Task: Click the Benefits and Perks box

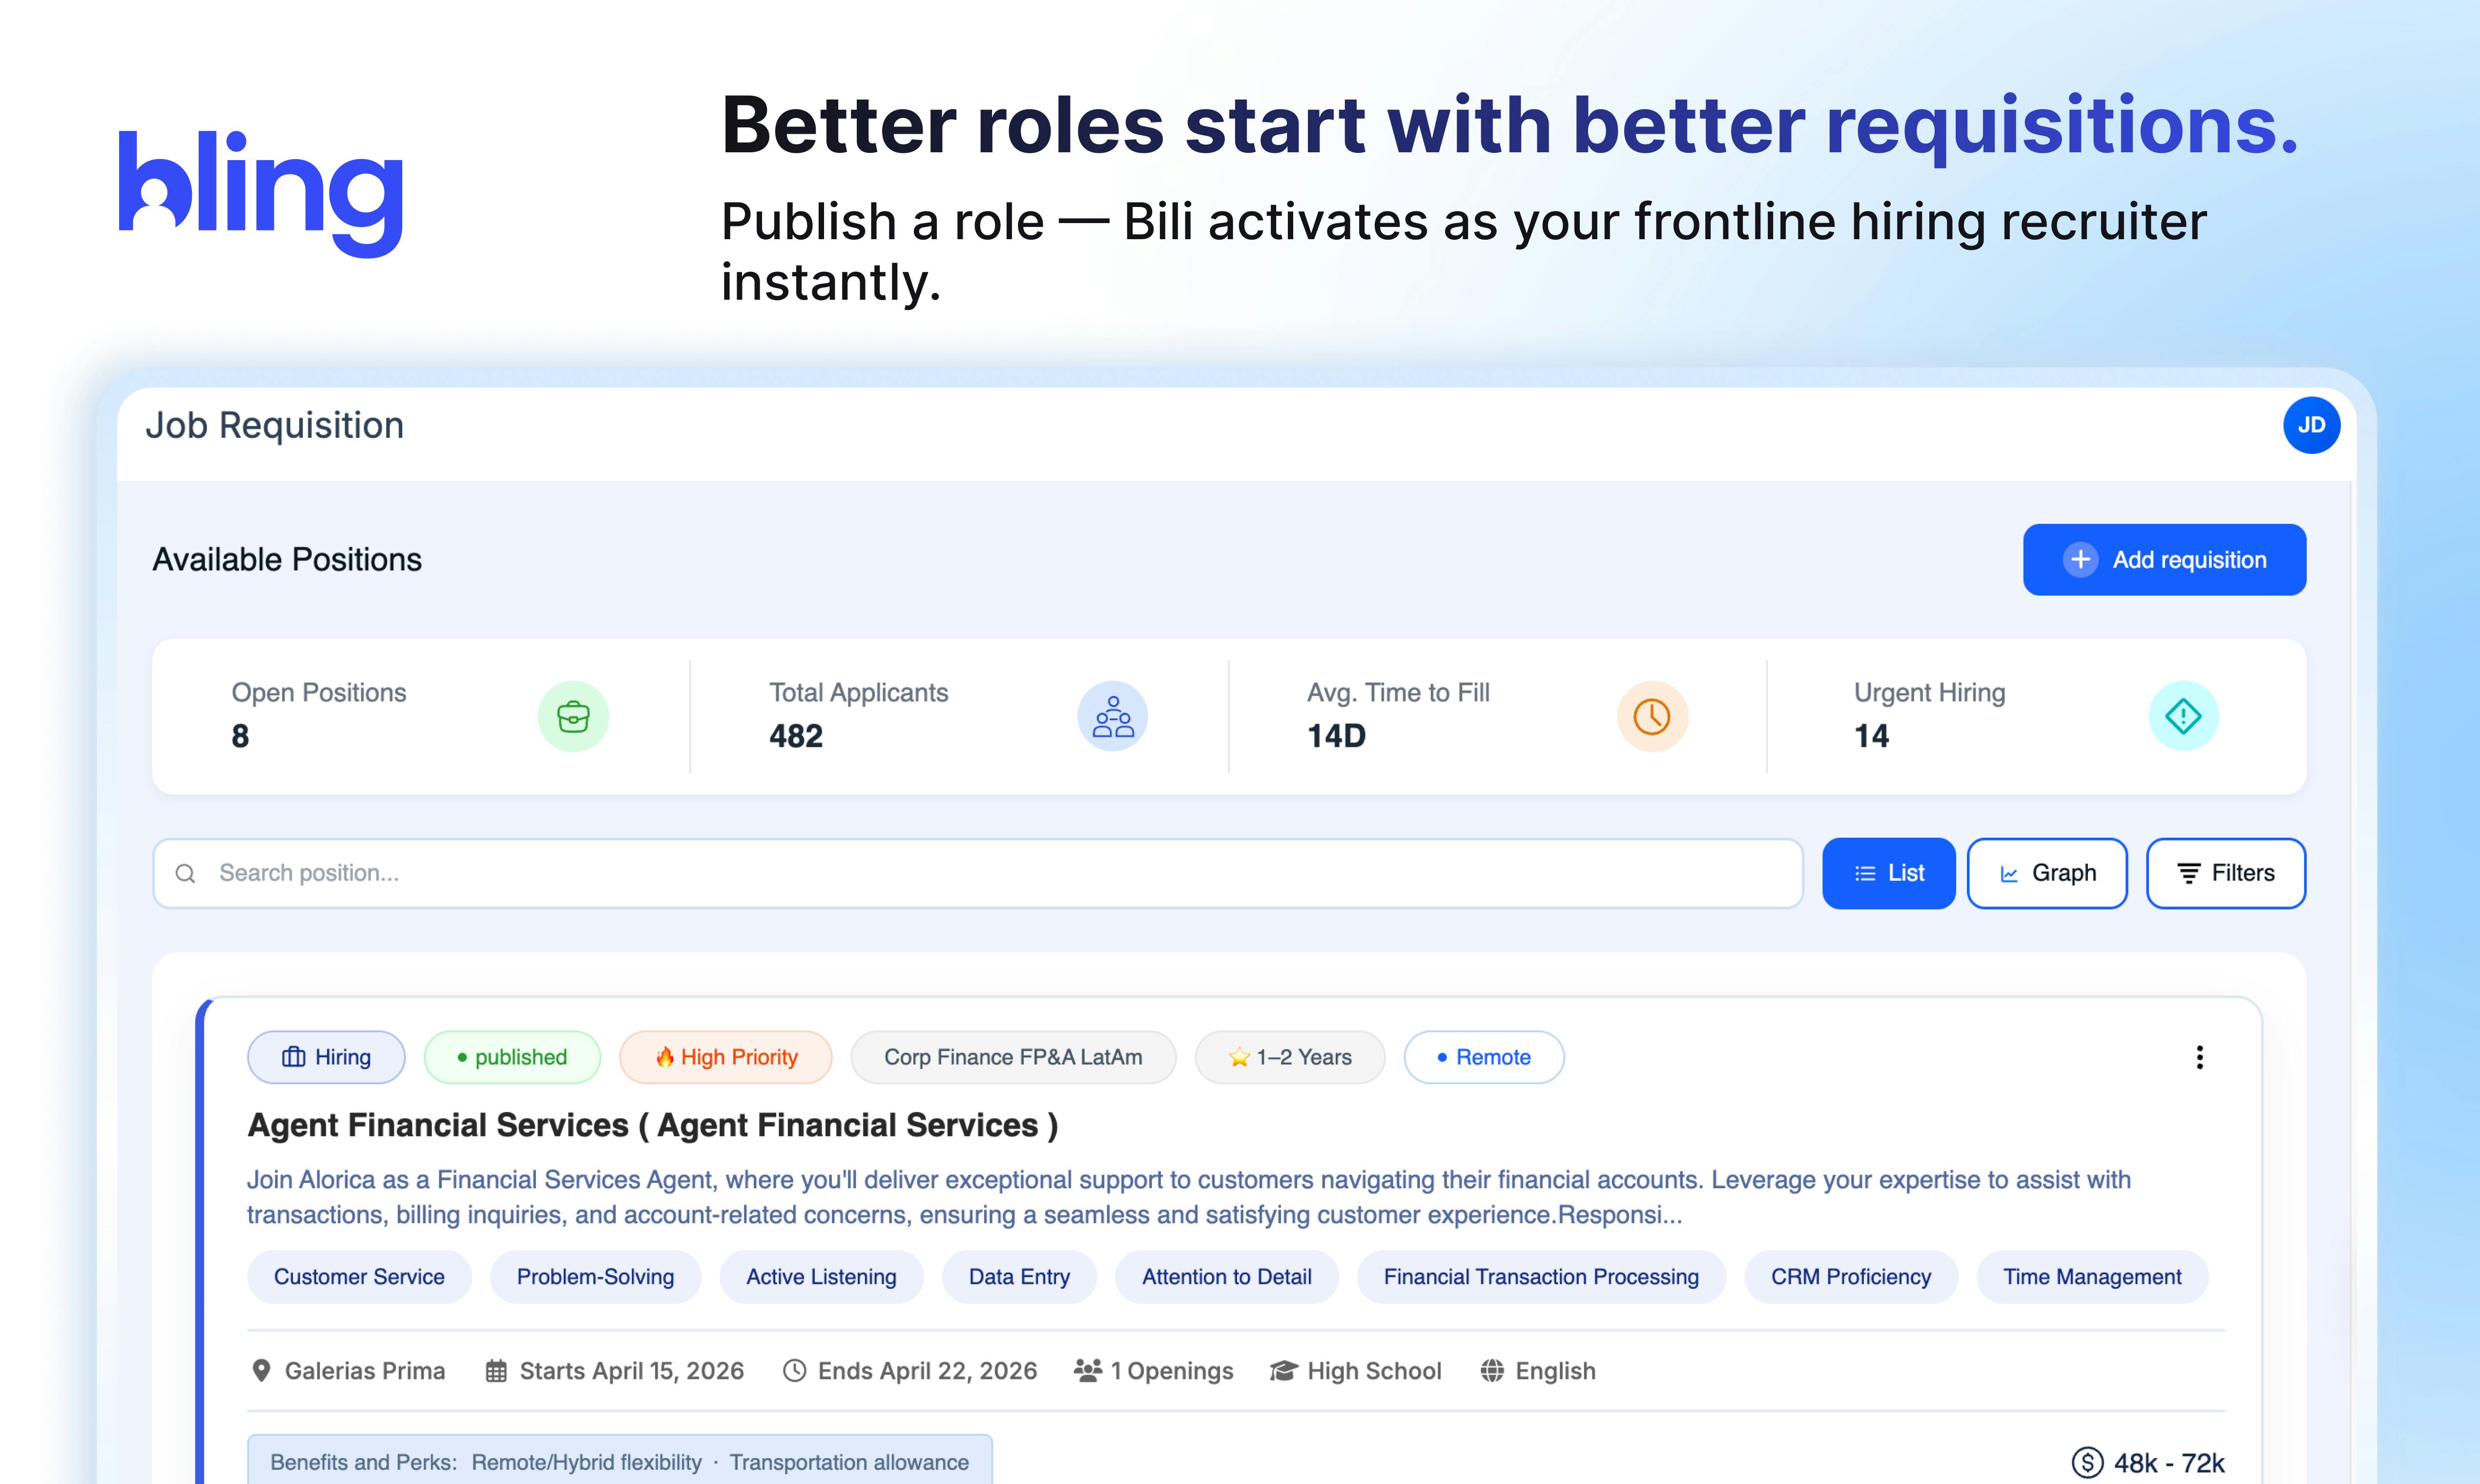Action: pyautogui.click(x=620, y=1460)
